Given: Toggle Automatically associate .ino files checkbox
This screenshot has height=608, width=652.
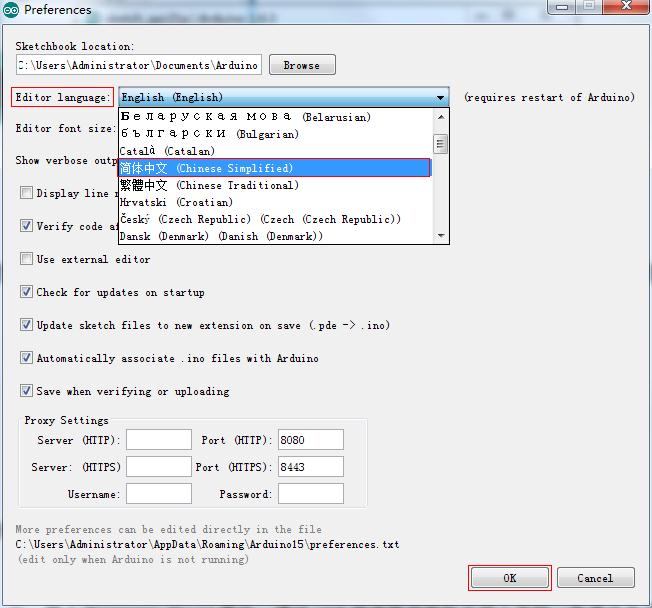Looking at the screenshot, I should (x=27, y=358).
